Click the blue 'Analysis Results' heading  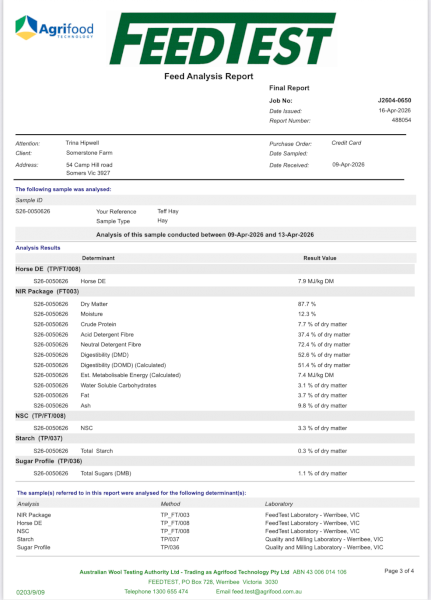(38, 248)
